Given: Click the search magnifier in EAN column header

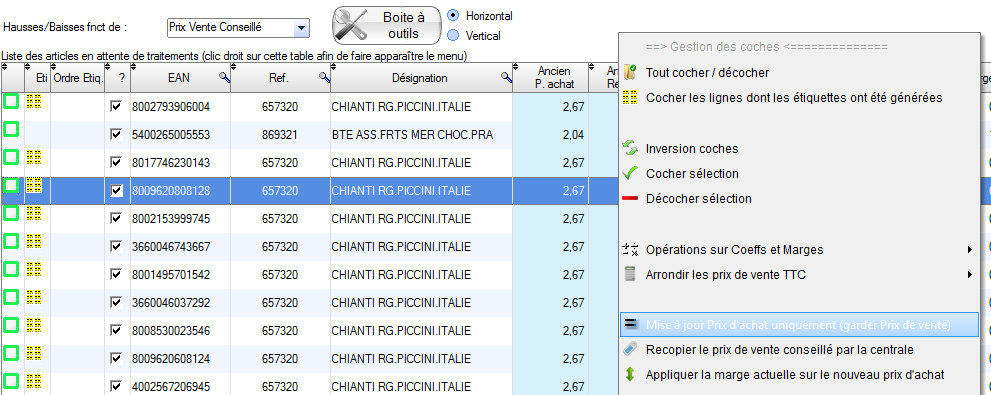Looking at the screenshot, I should point(224,78).
